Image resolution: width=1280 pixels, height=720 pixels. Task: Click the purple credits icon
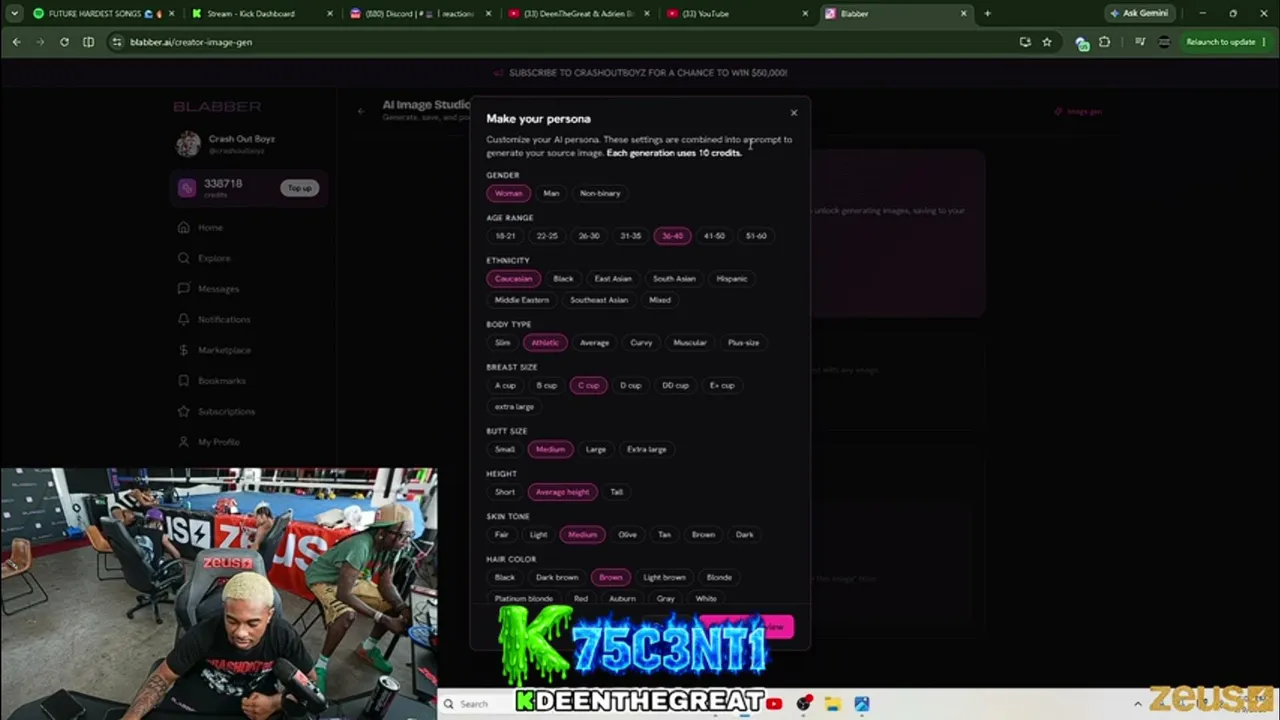[187, 188]
